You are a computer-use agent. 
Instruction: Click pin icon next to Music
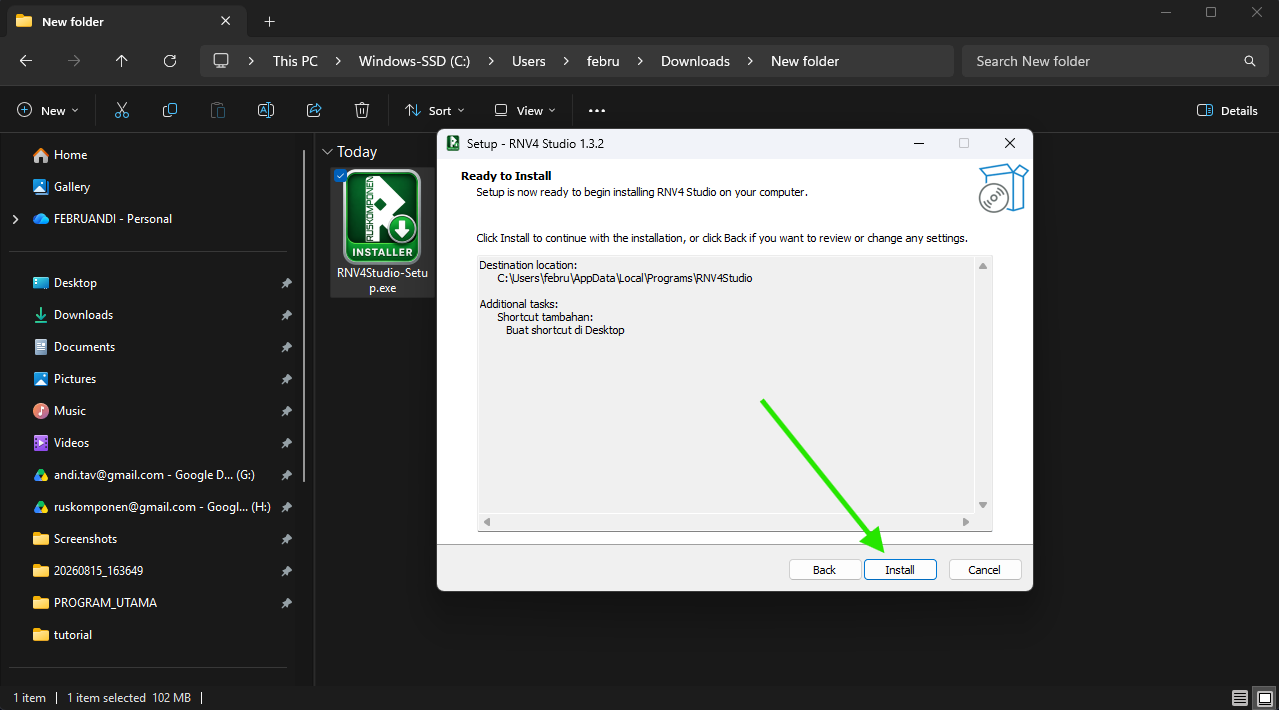(x=287, y=411)
